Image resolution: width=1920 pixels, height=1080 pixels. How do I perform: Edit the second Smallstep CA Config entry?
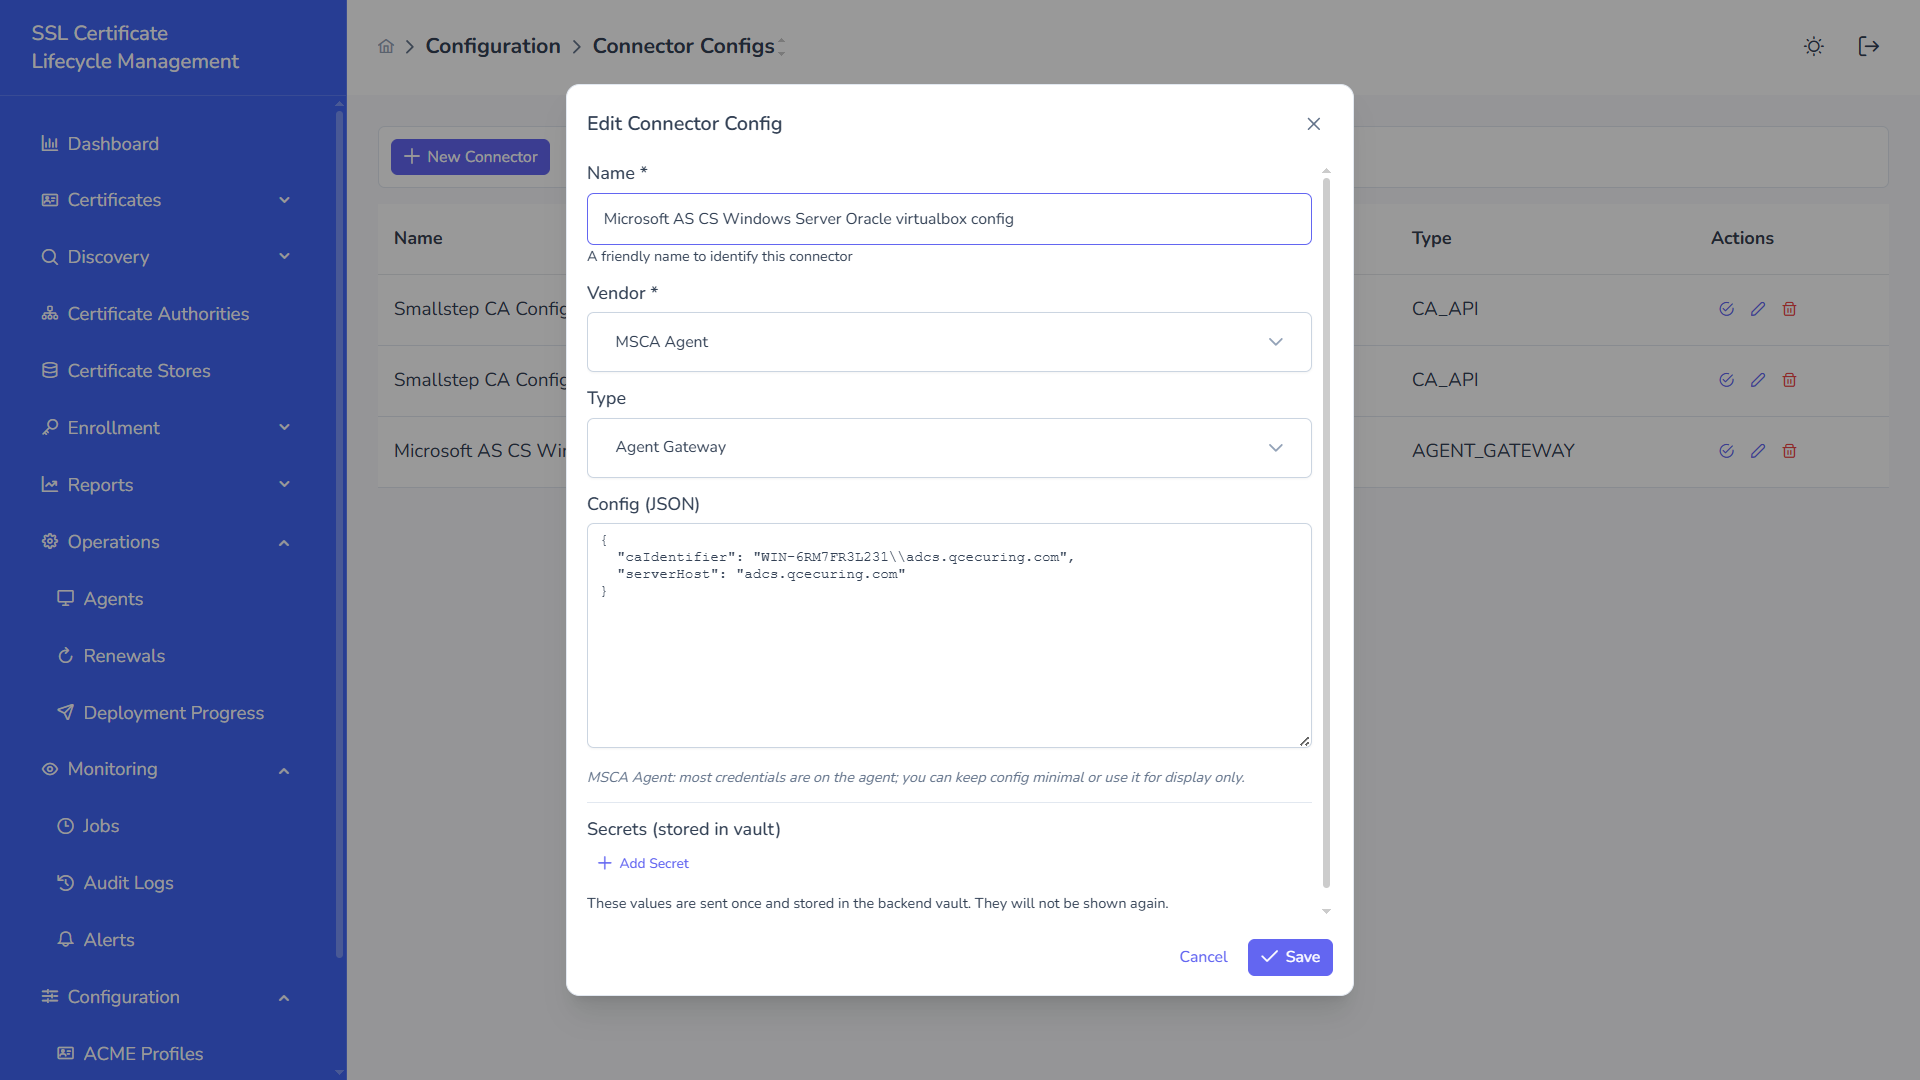pos(1758,380)
